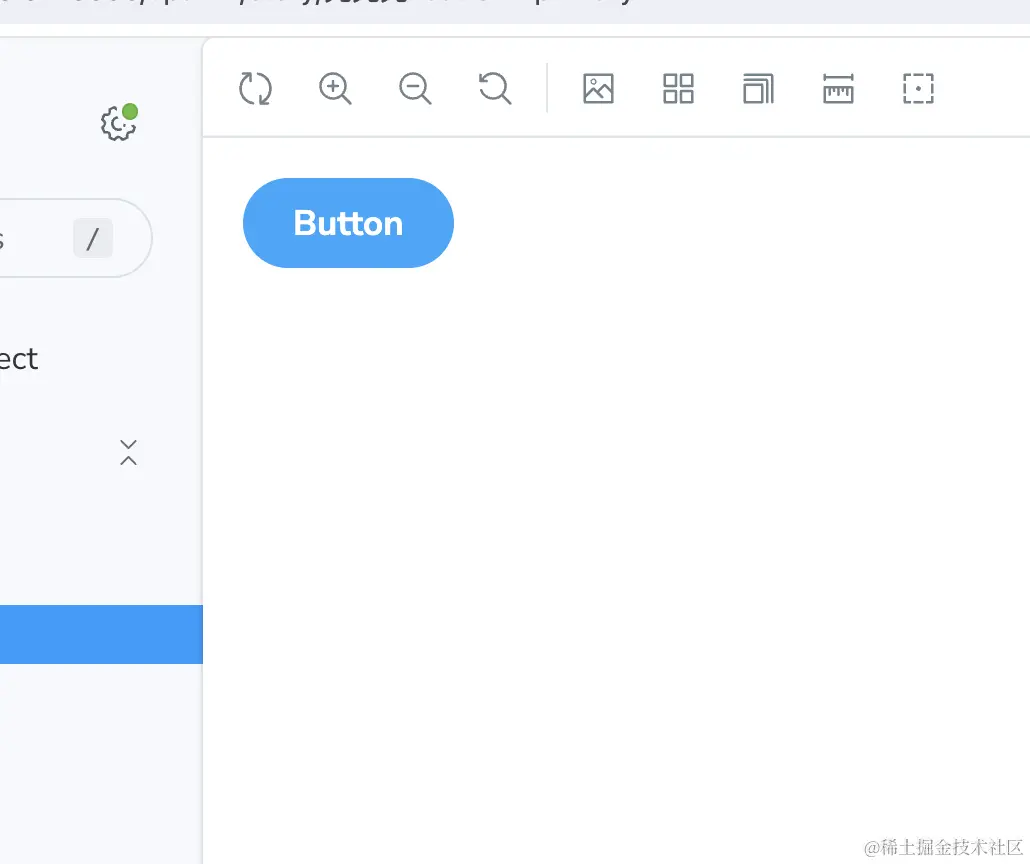
Task: Click the green notification dot on gear
Action: coord(130,112)
